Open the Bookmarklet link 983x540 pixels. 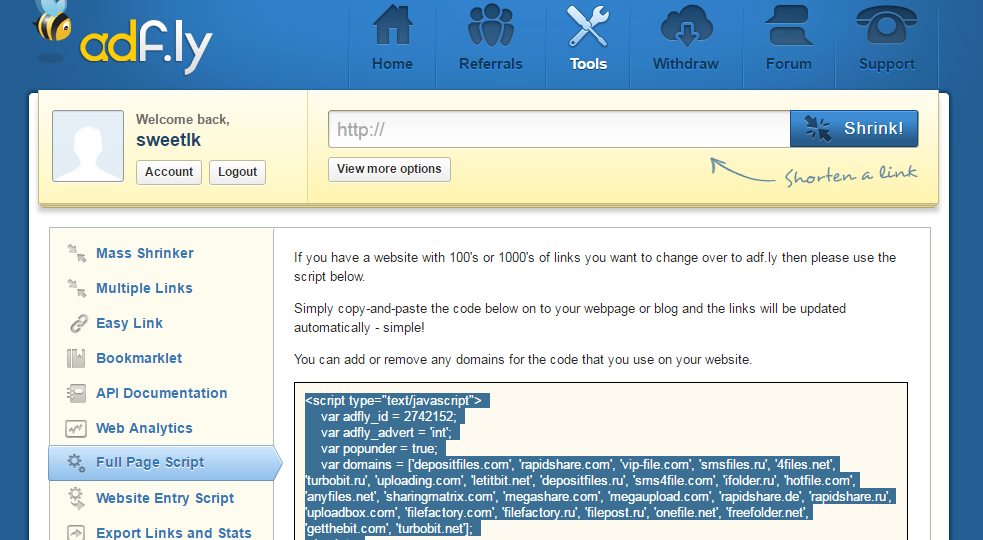pyautogui.click(x=139, y=358)
